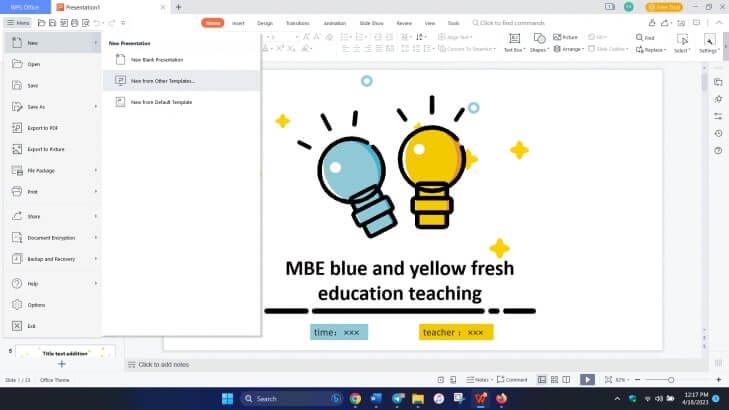Screen dimensions: 729x410
Task: Start slideshow with the play button
Action: tap(587, 380)
